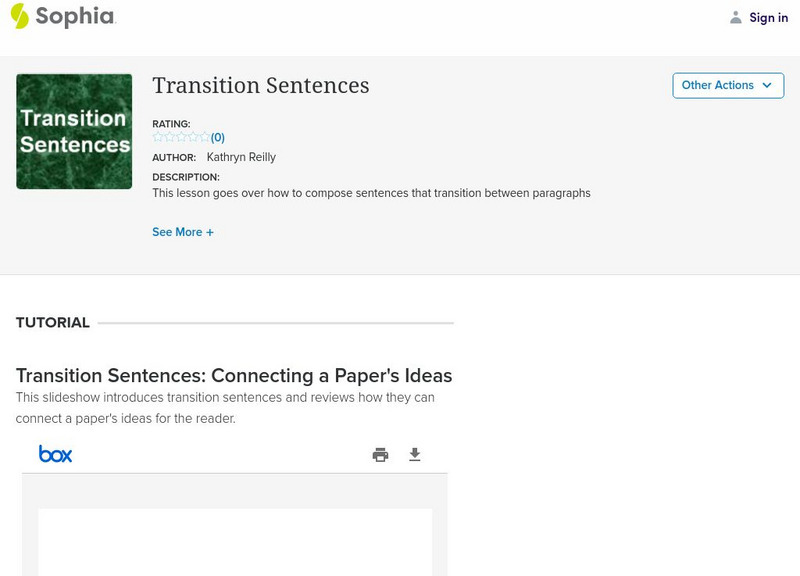800x576 pixels.
Task: Rate the lesson two stars
Action: tap(169, 137)
